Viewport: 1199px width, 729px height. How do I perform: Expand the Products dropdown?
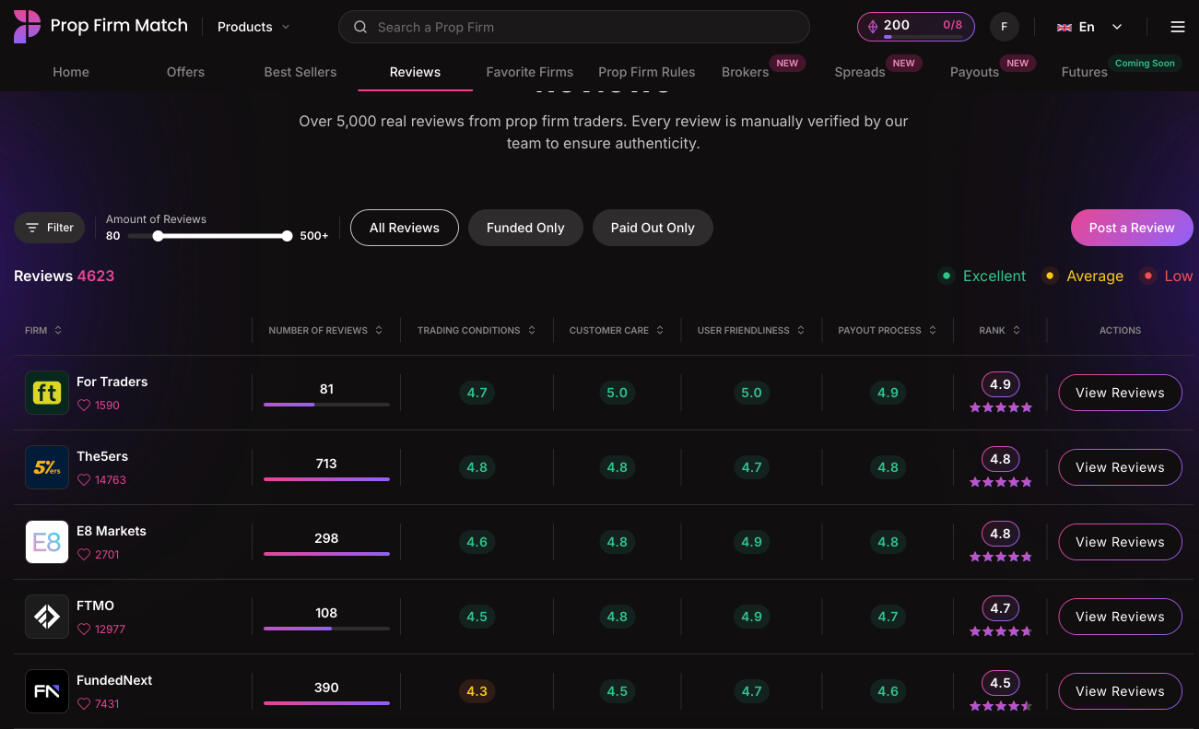tap(253, 27)
